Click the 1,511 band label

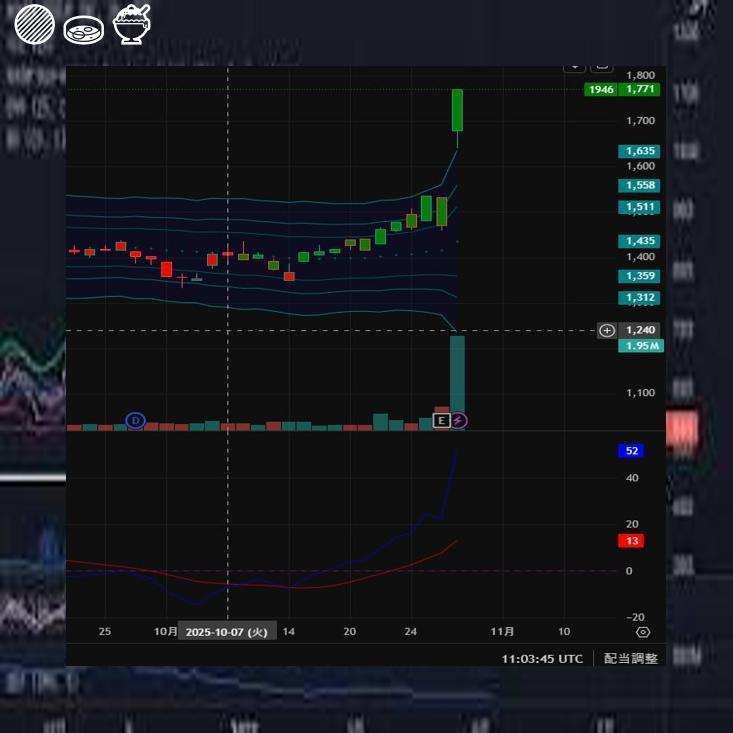640,207
